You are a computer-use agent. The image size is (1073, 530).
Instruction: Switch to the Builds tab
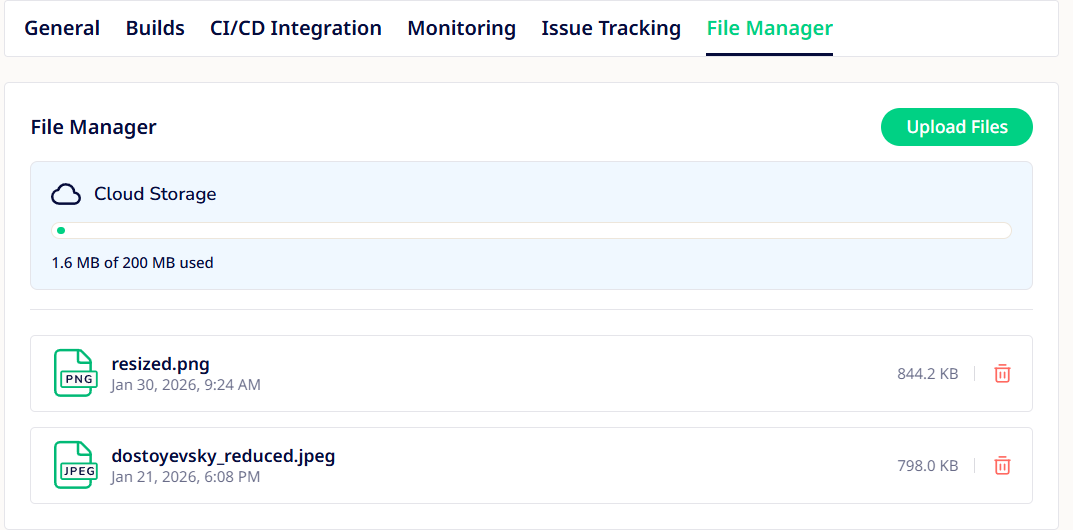click(155, 29)
